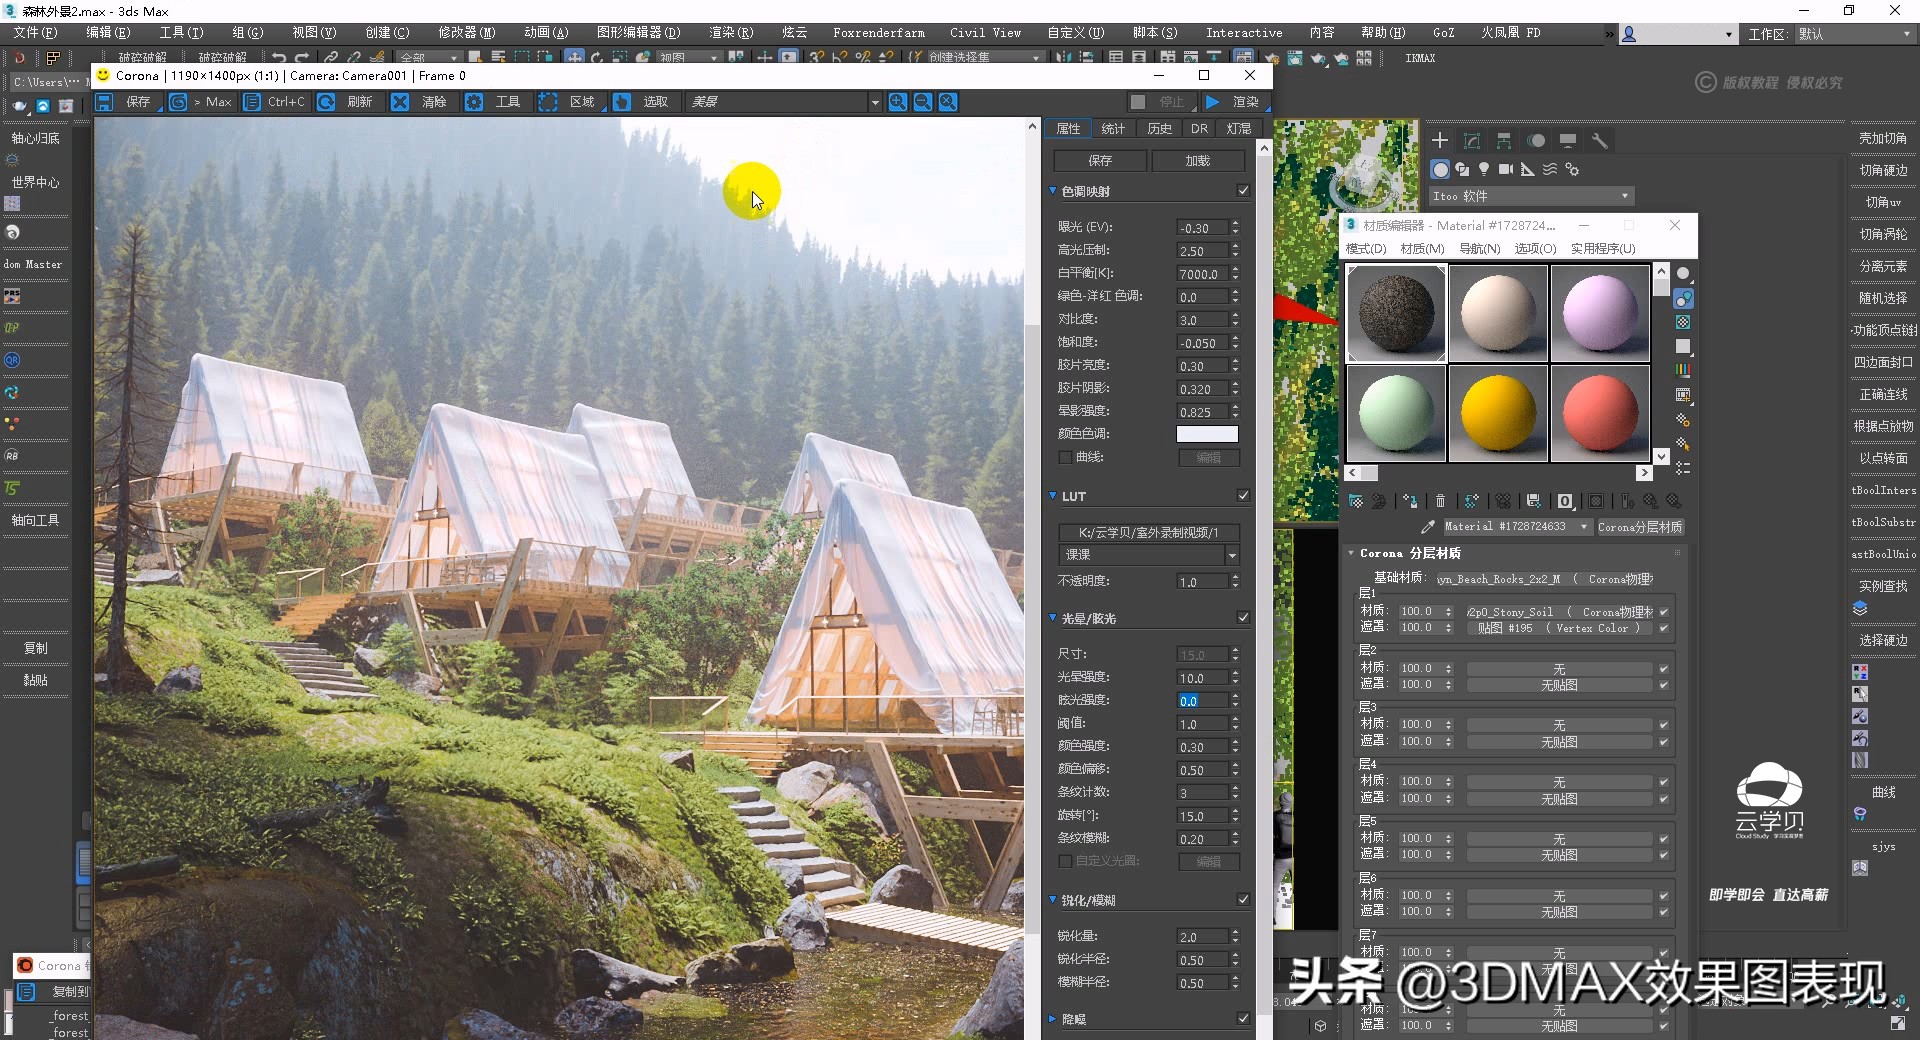Open the Material #1728724633 name dropdown
The image size is (1920, 1040).
tap(1517, 527)
